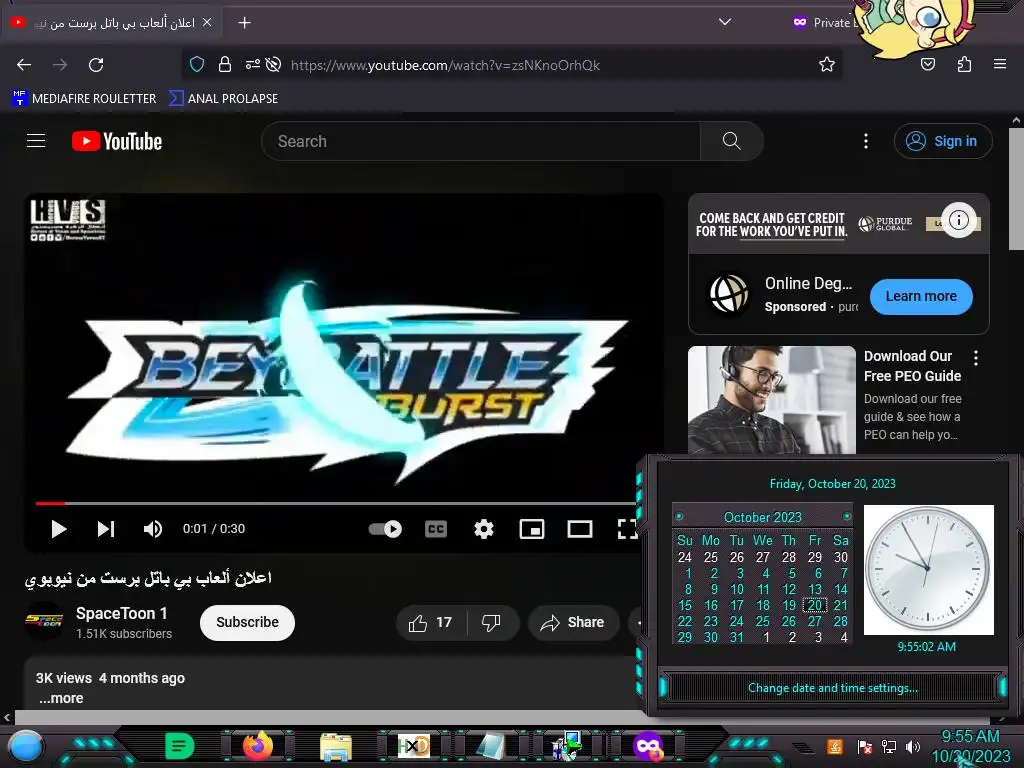Play the video
This screenshot has height=768, width=1024.
59,529
